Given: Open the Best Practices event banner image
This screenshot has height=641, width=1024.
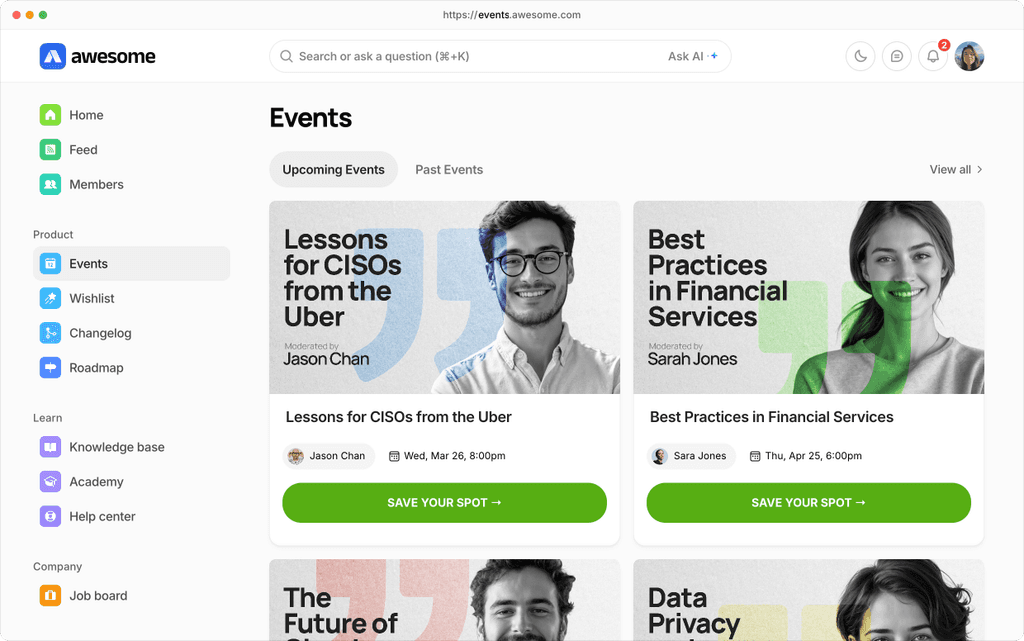Looking at the screenshot, I should [808, 297].
